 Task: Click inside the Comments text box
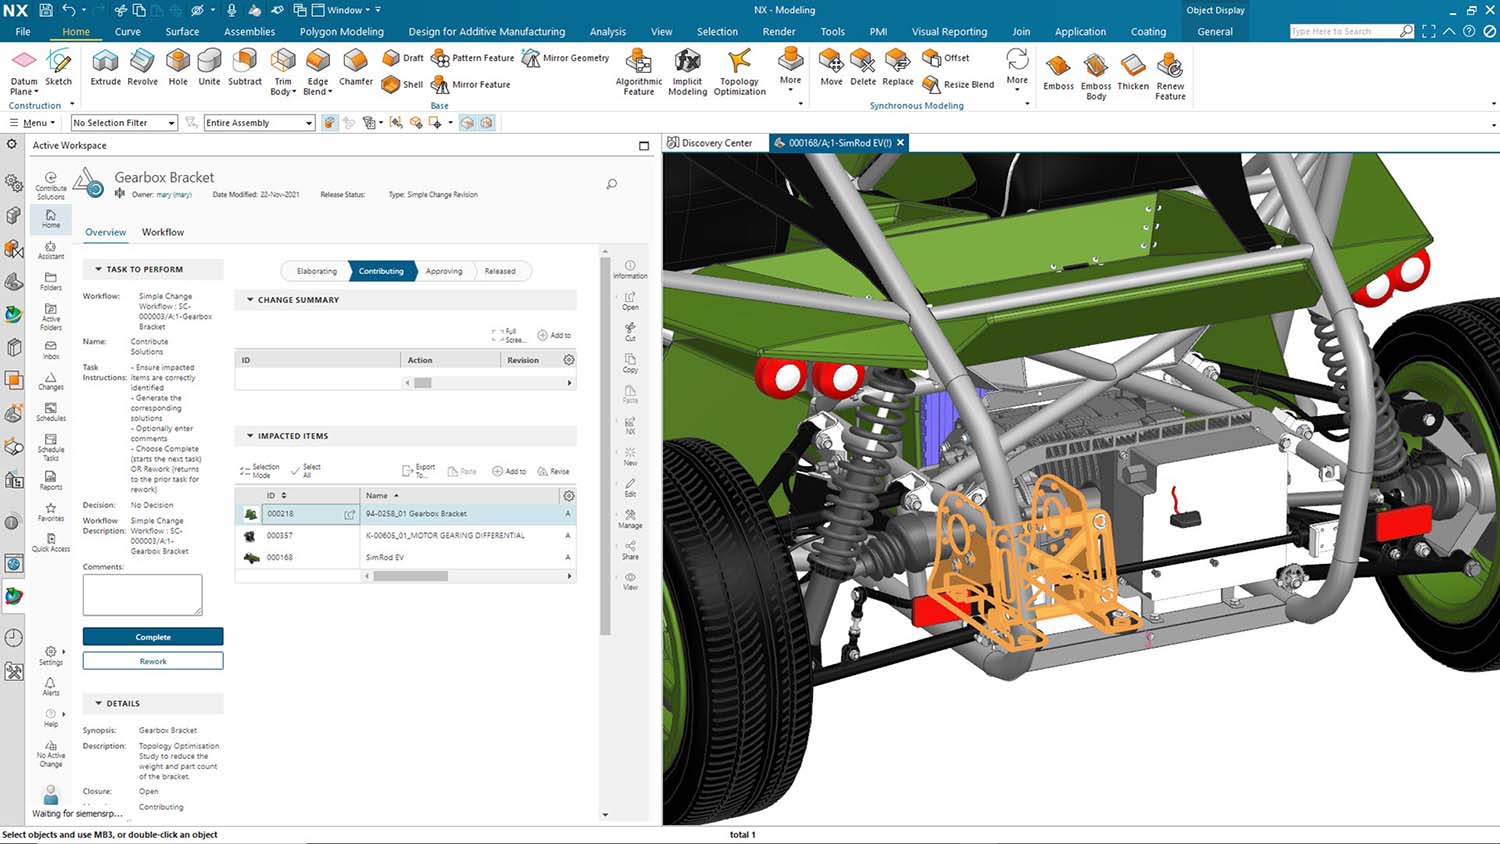click(141, 593)
